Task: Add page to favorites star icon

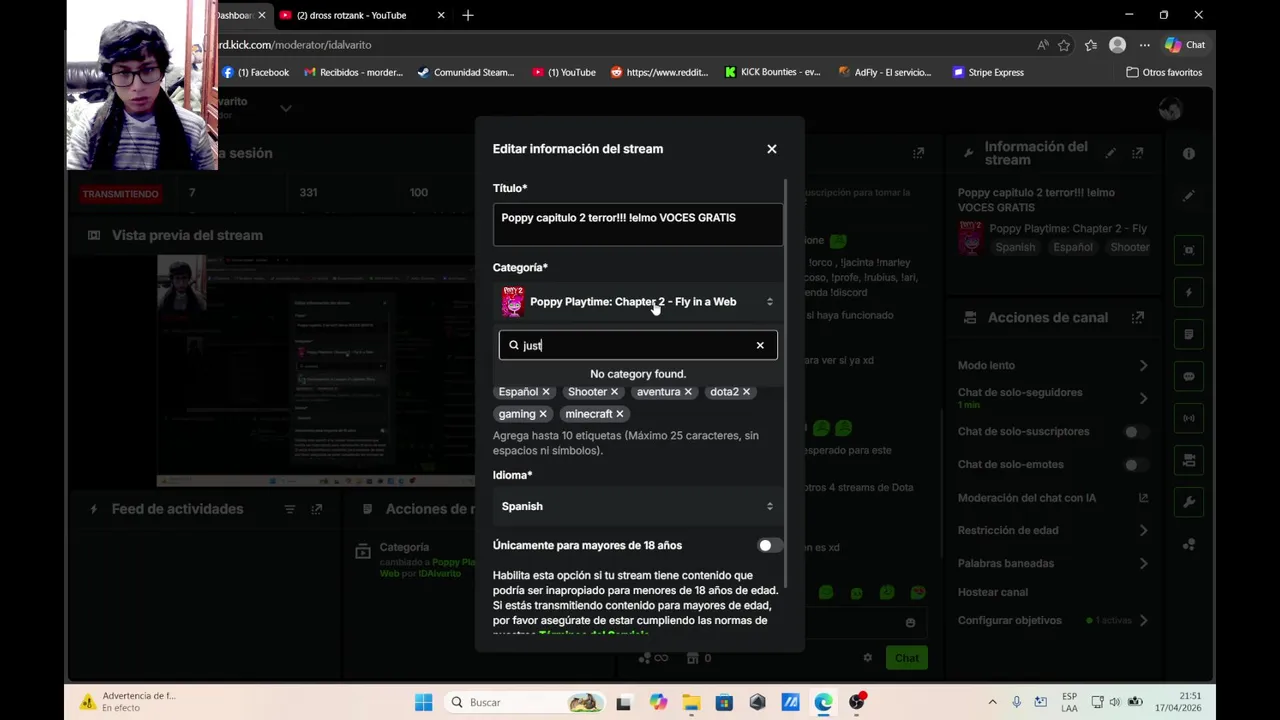Action: (x=1064, y=45)
